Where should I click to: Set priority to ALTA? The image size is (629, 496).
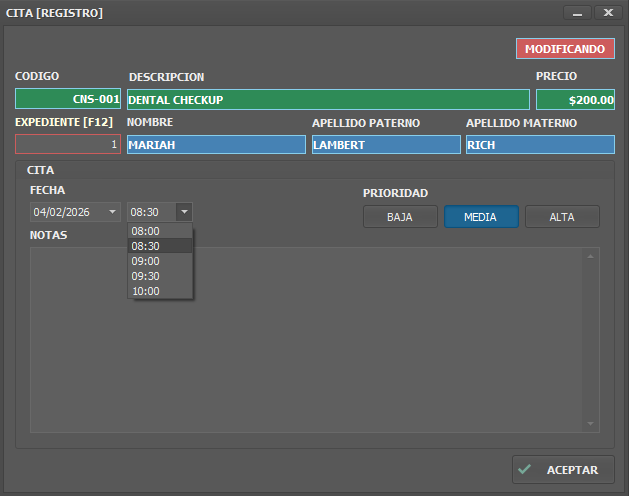pos(562,217)
